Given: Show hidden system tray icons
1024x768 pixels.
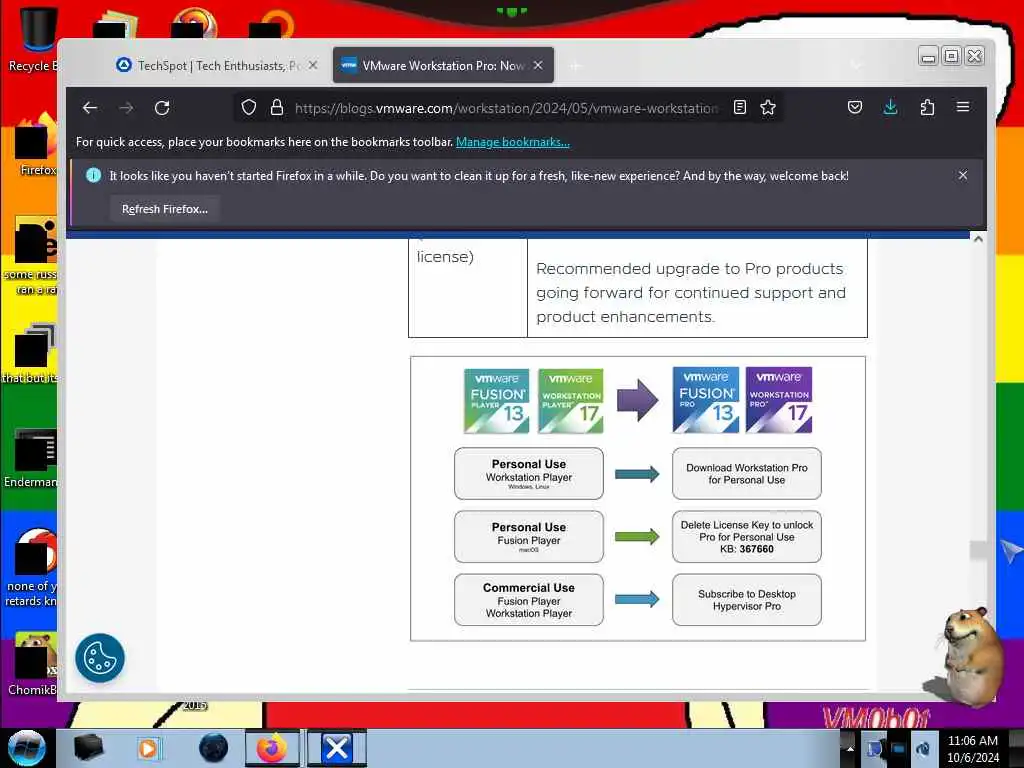Looking at the screenshot, I should 850,748.
